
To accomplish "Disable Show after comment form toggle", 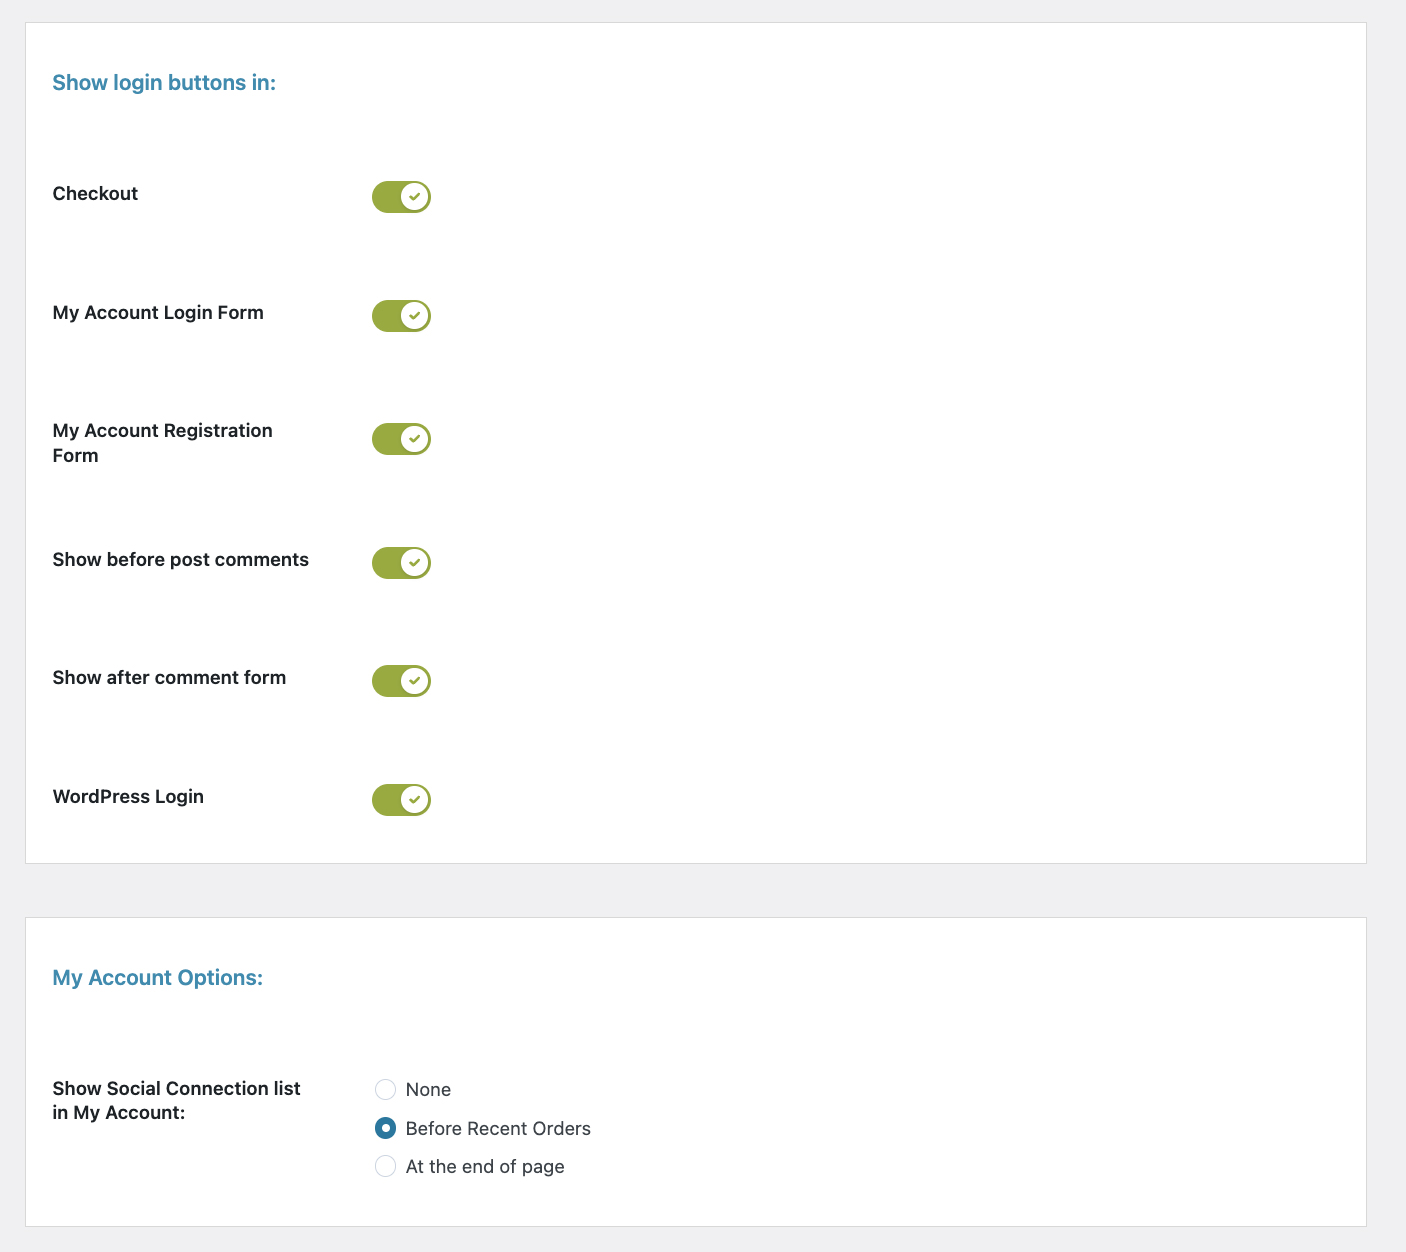I will click(x=401, y=681).
